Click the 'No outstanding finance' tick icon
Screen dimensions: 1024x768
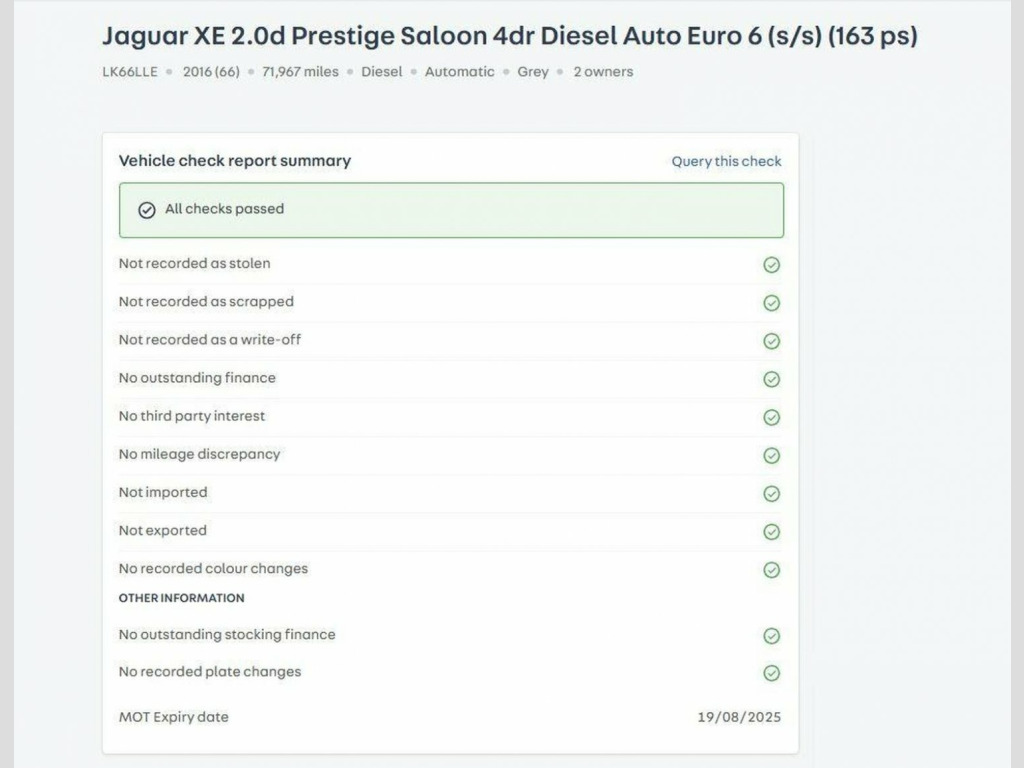(771, 379)
